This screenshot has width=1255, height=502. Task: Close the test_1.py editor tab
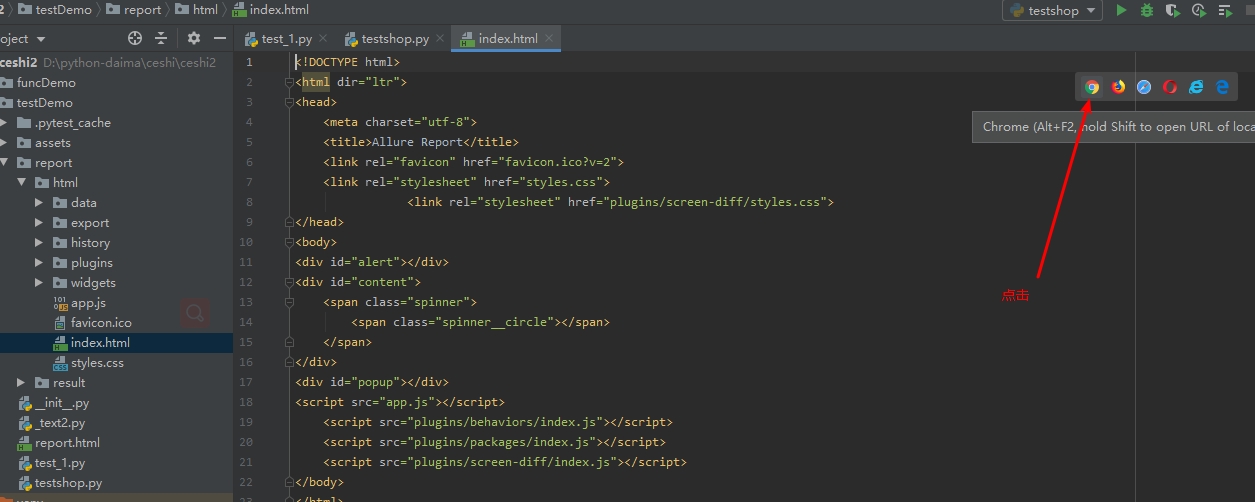tap(323, 39)
